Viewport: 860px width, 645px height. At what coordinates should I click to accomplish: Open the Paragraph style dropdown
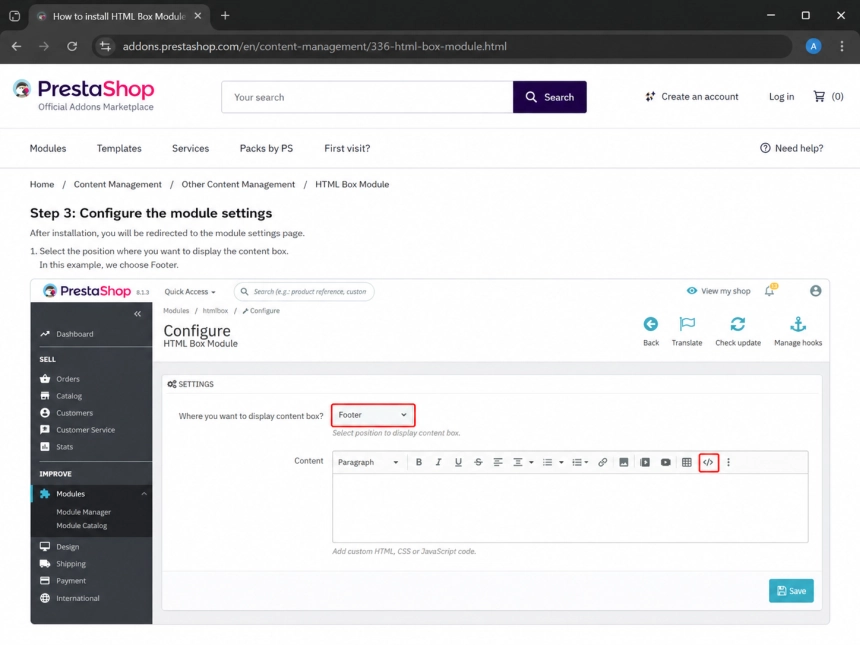(368, 462)
